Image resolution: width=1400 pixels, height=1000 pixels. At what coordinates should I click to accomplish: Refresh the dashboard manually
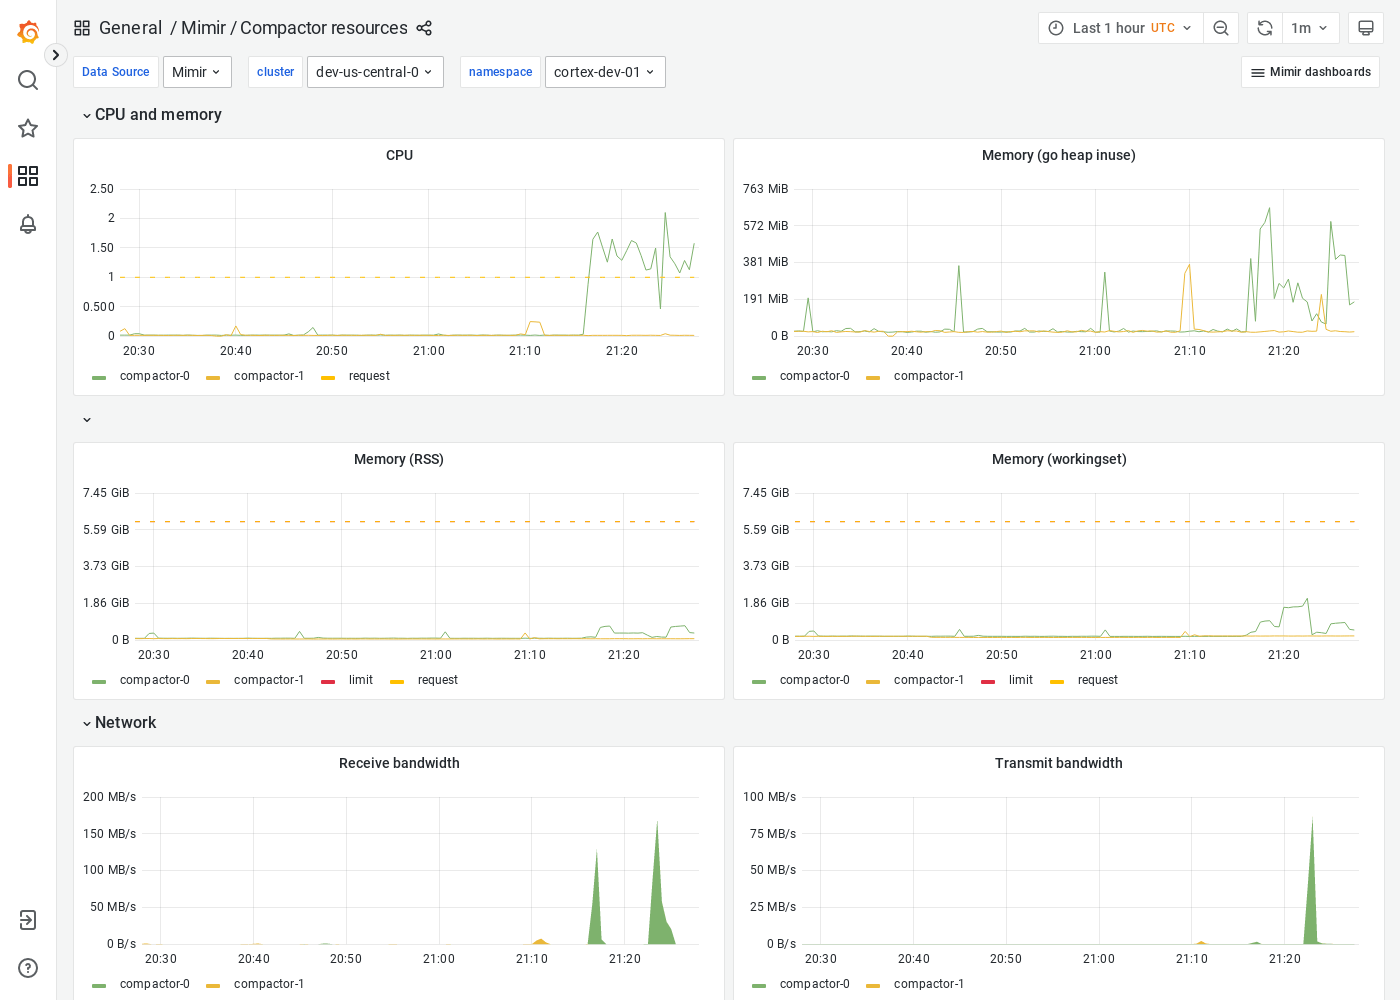[1264, 28]
